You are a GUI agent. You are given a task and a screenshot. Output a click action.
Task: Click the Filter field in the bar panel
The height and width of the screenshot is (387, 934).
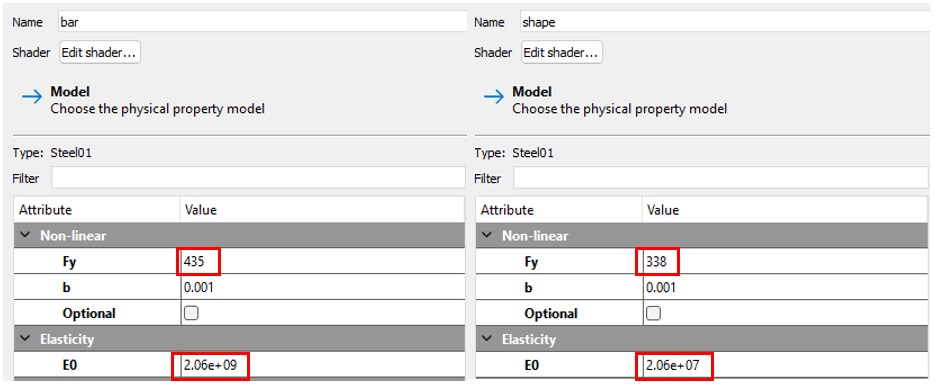pos(258,177)
